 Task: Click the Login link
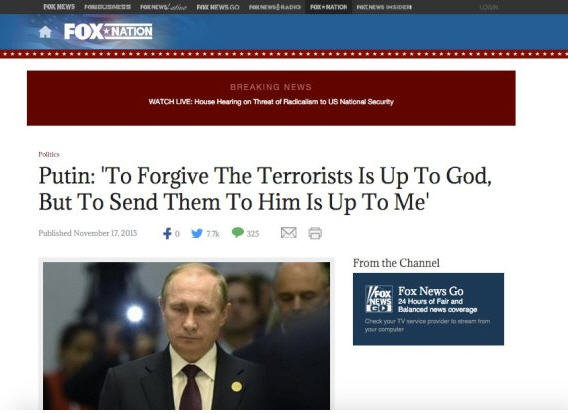point(488,7)
